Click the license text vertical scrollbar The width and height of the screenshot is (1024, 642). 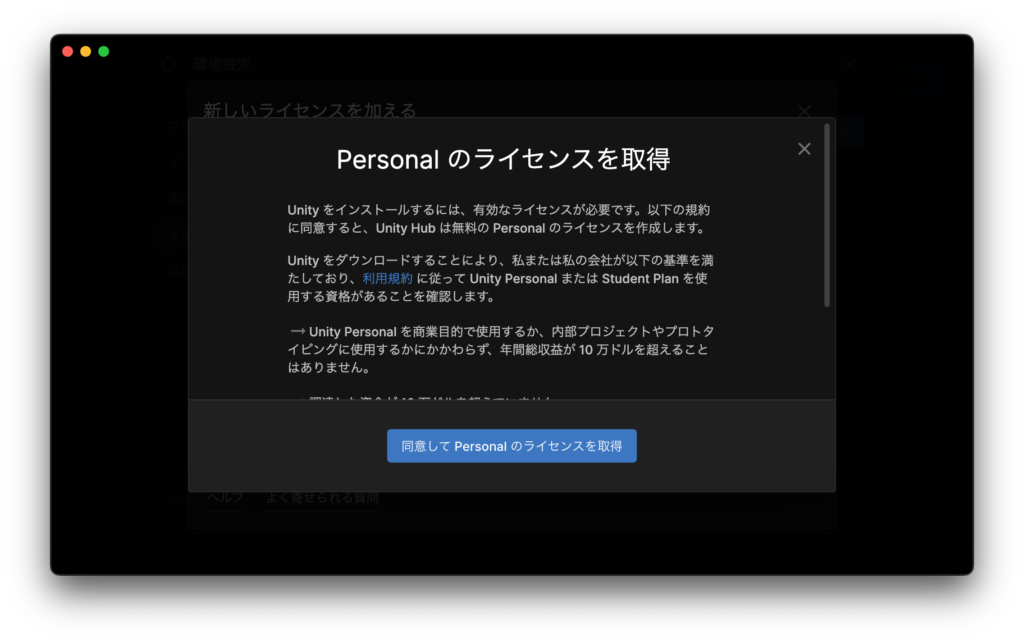[x=827, y=216]
